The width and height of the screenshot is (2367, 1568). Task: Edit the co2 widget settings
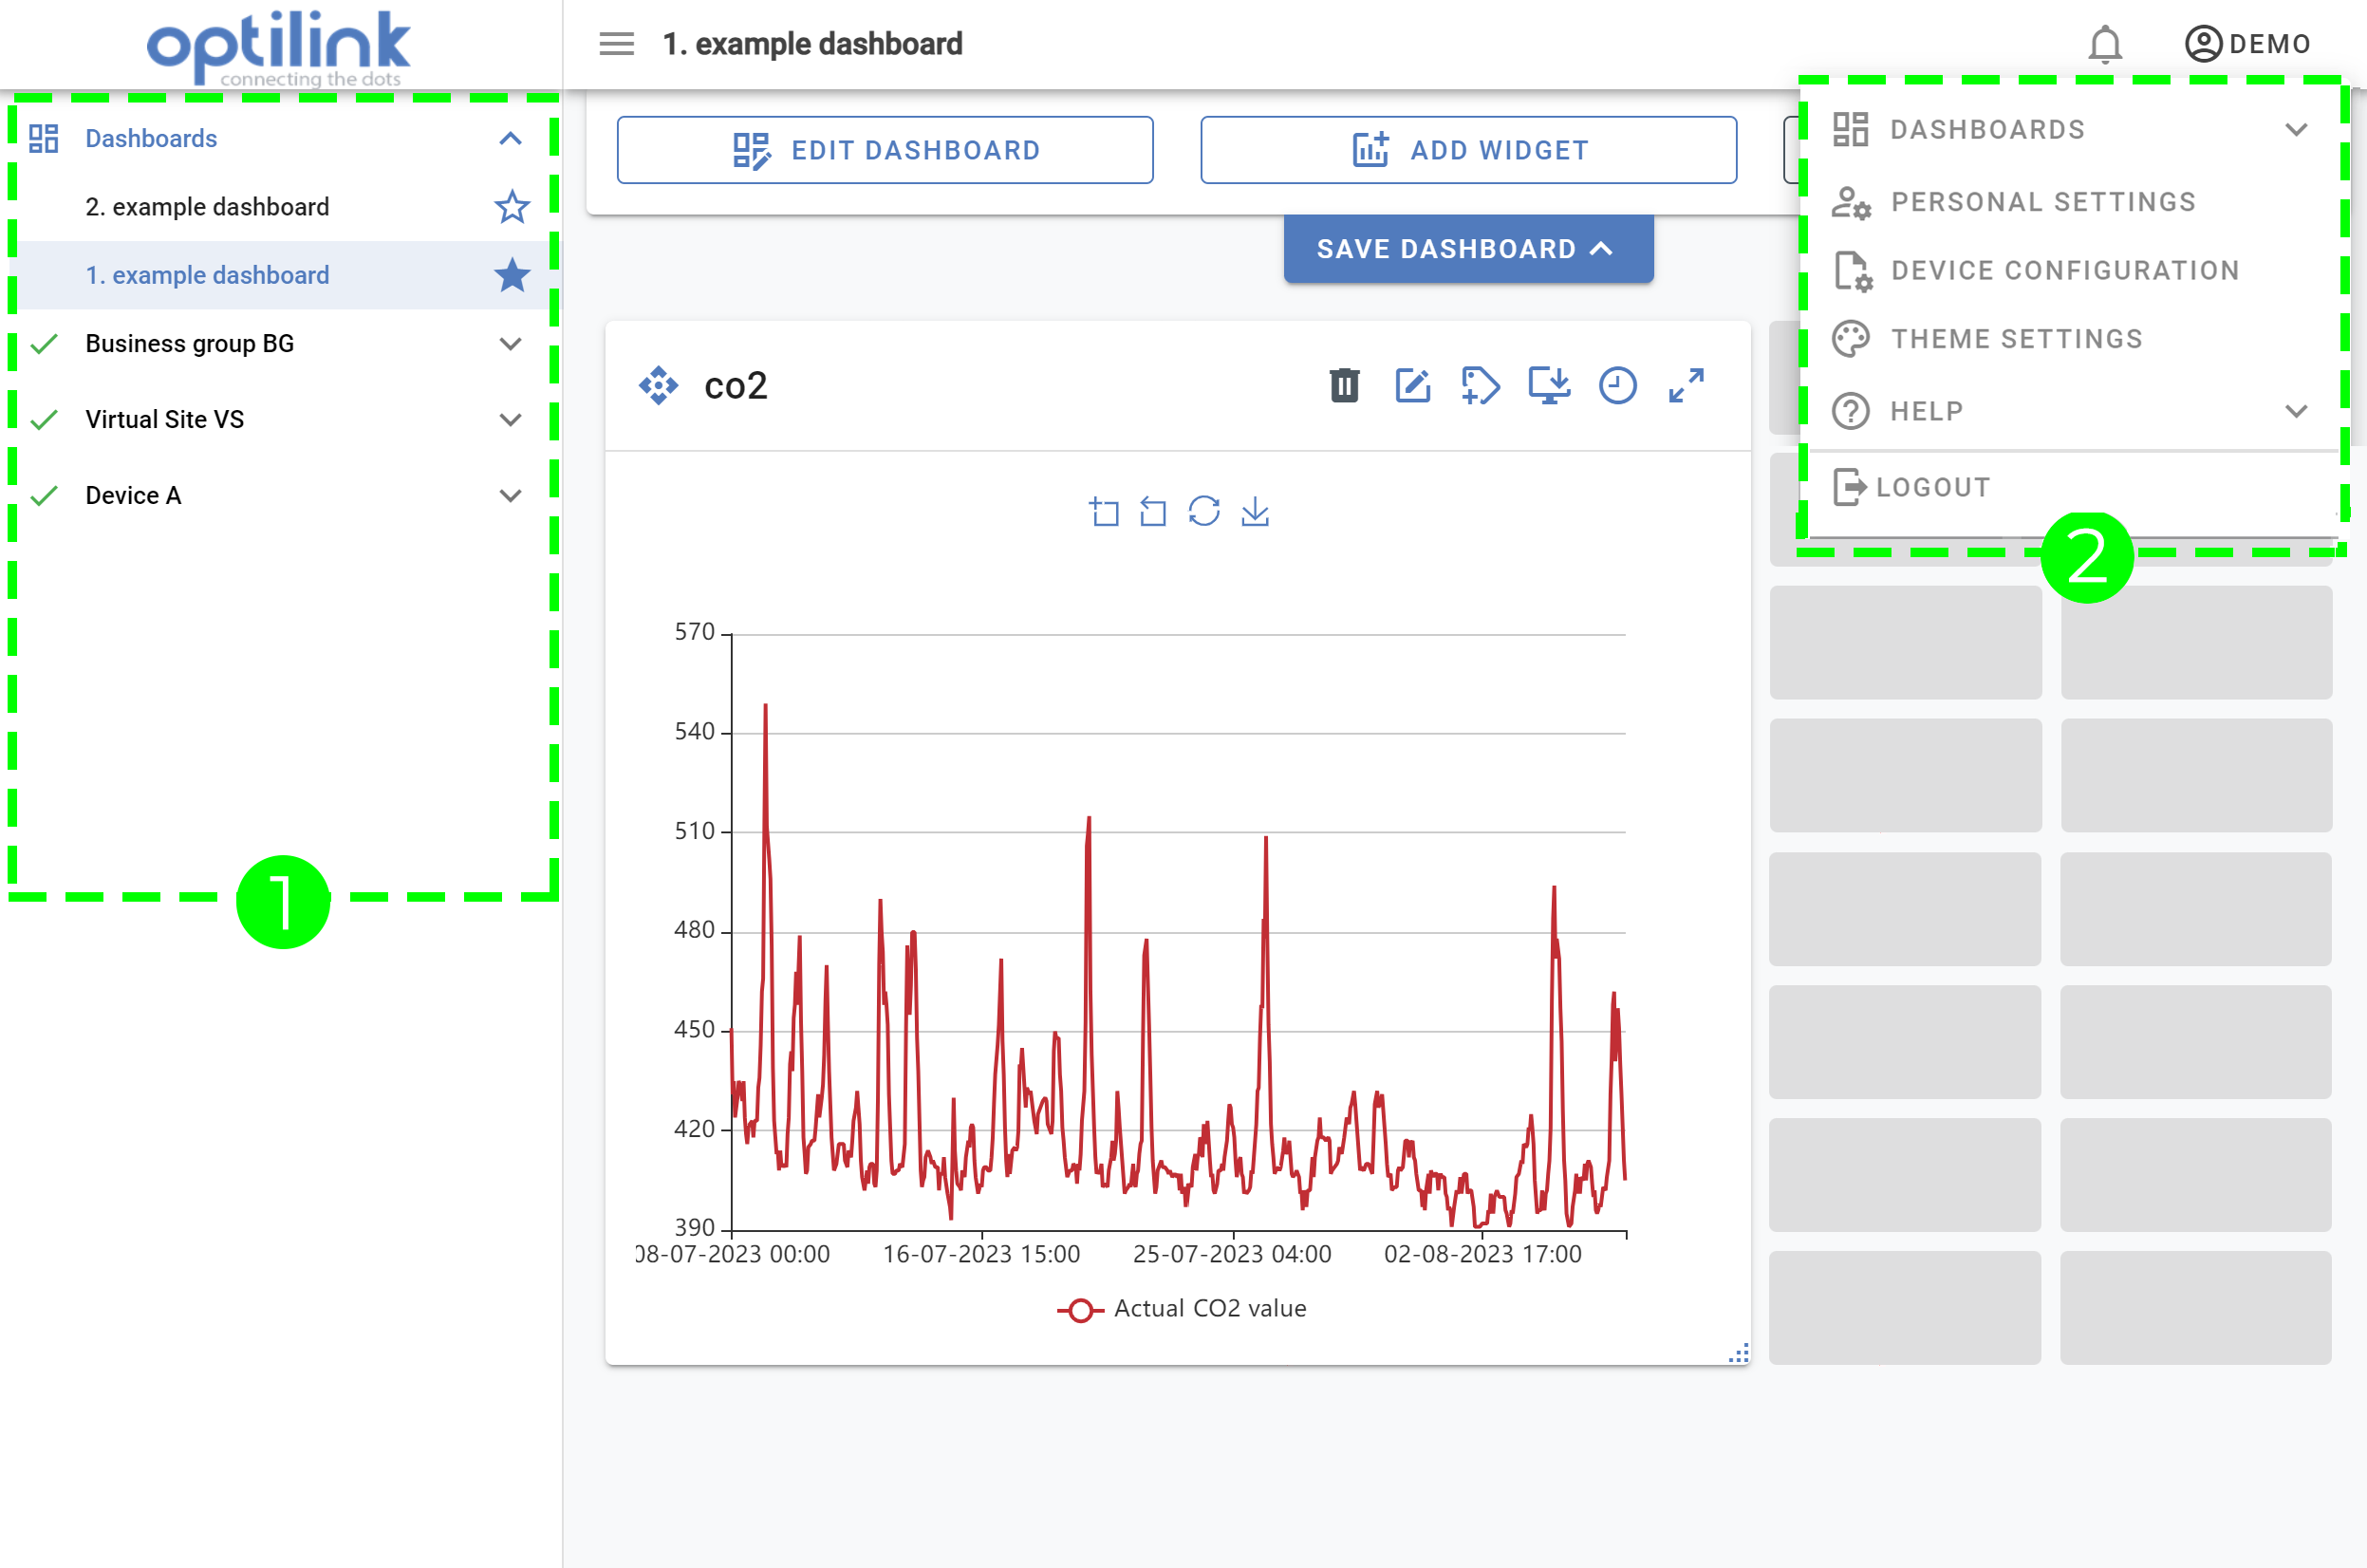pyautogui.click(x=1412, y=385)
